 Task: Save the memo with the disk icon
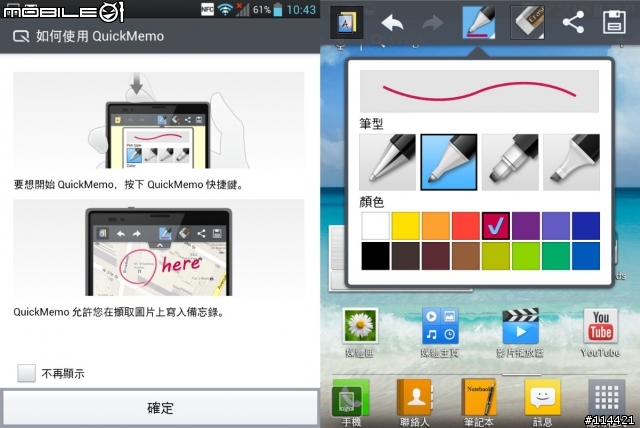[614, 22]
